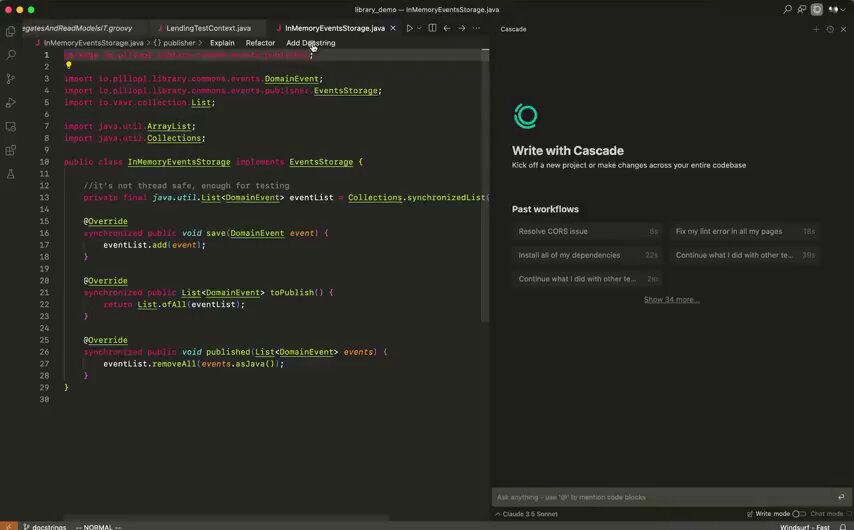
Task: Open the title bar profile dropdown chevron
Action: coord(843,10)
